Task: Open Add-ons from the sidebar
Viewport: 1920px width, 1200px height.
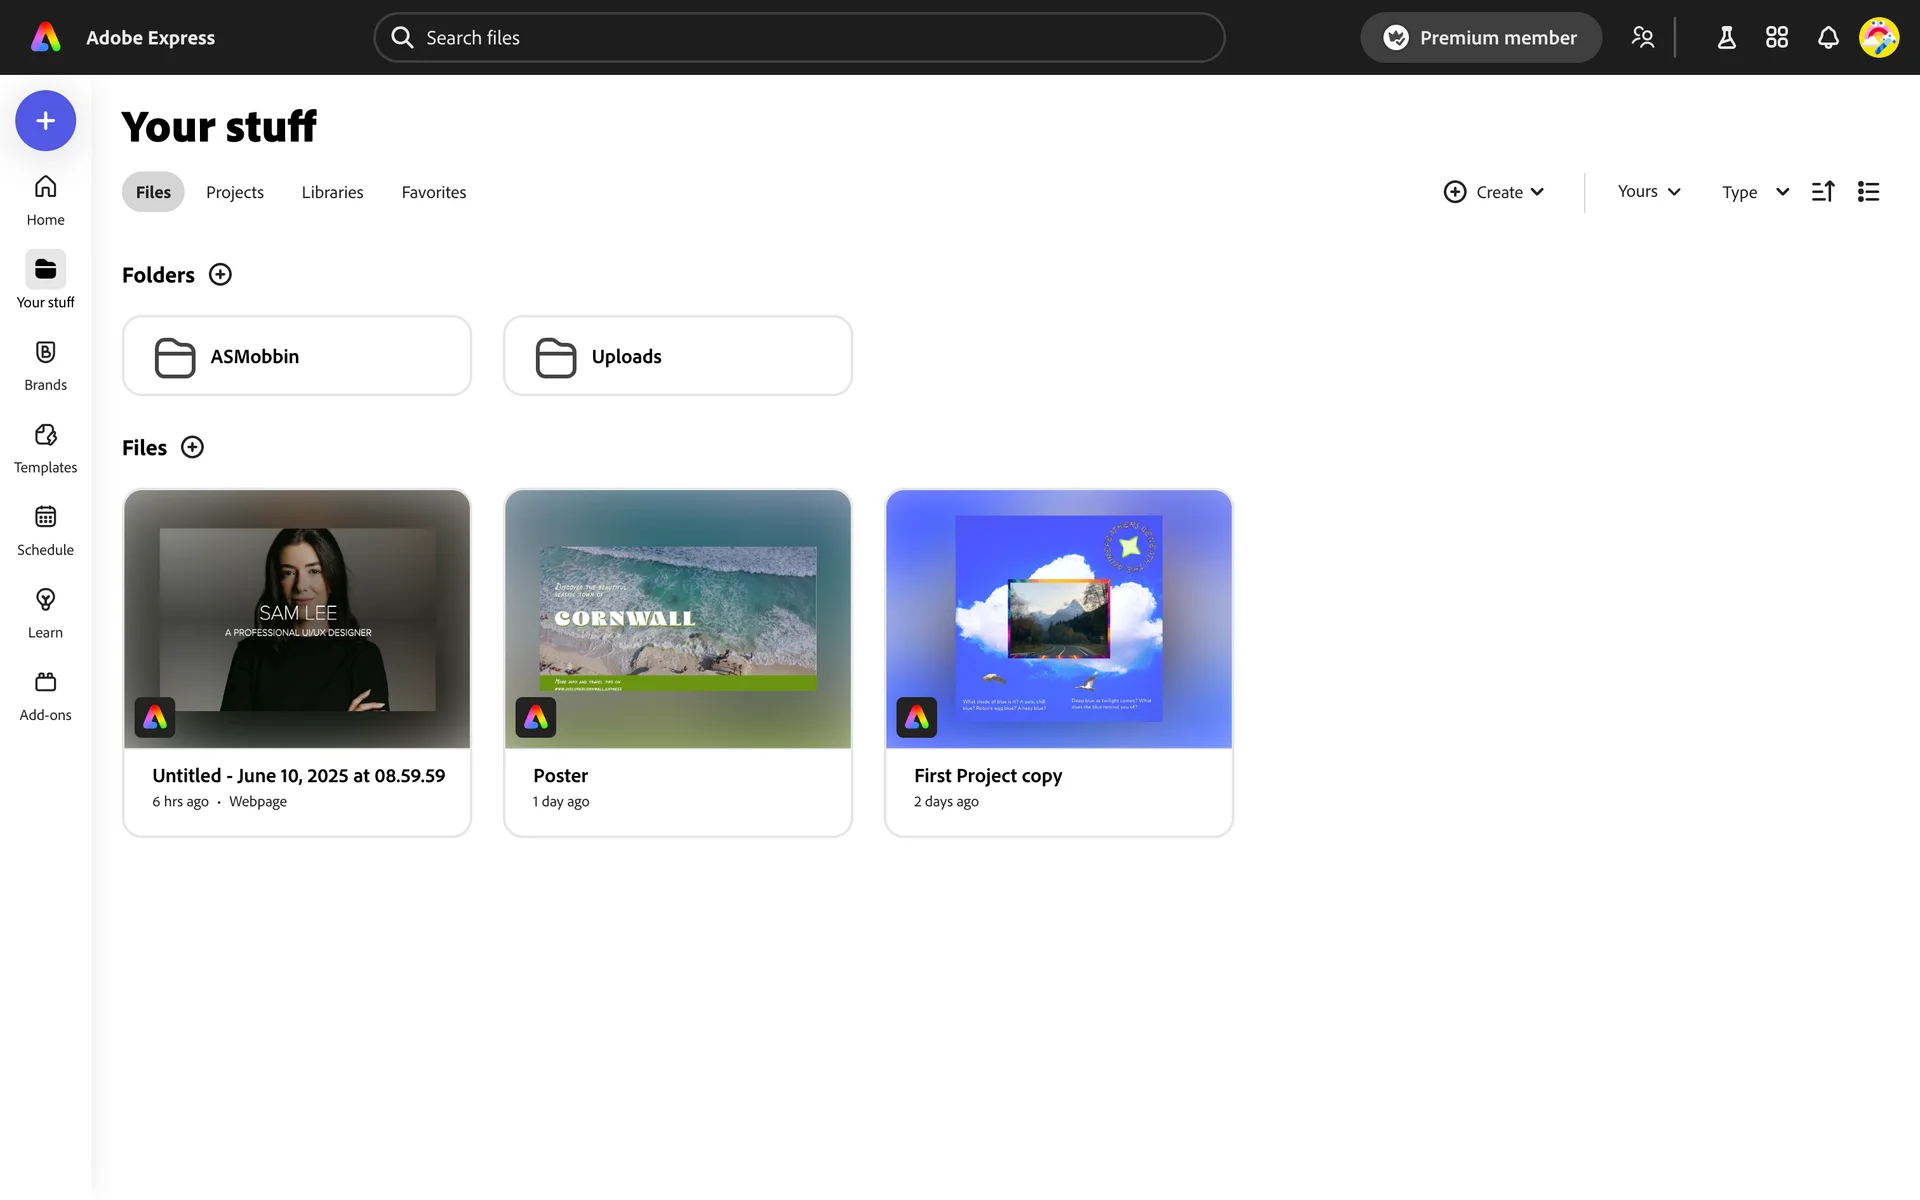Action: [45, 695]
